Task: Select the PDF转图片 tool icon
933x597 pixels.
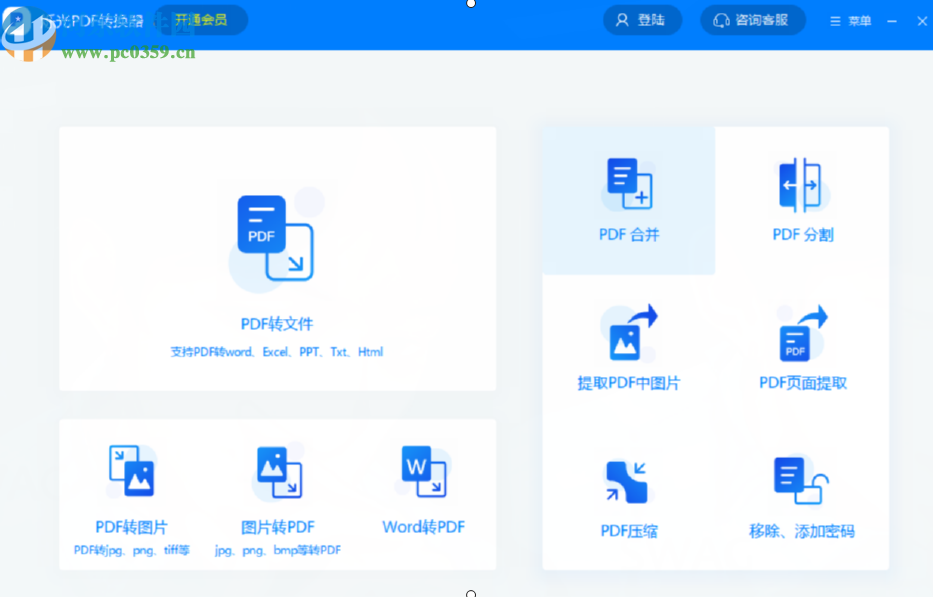Action: (130, 470)
